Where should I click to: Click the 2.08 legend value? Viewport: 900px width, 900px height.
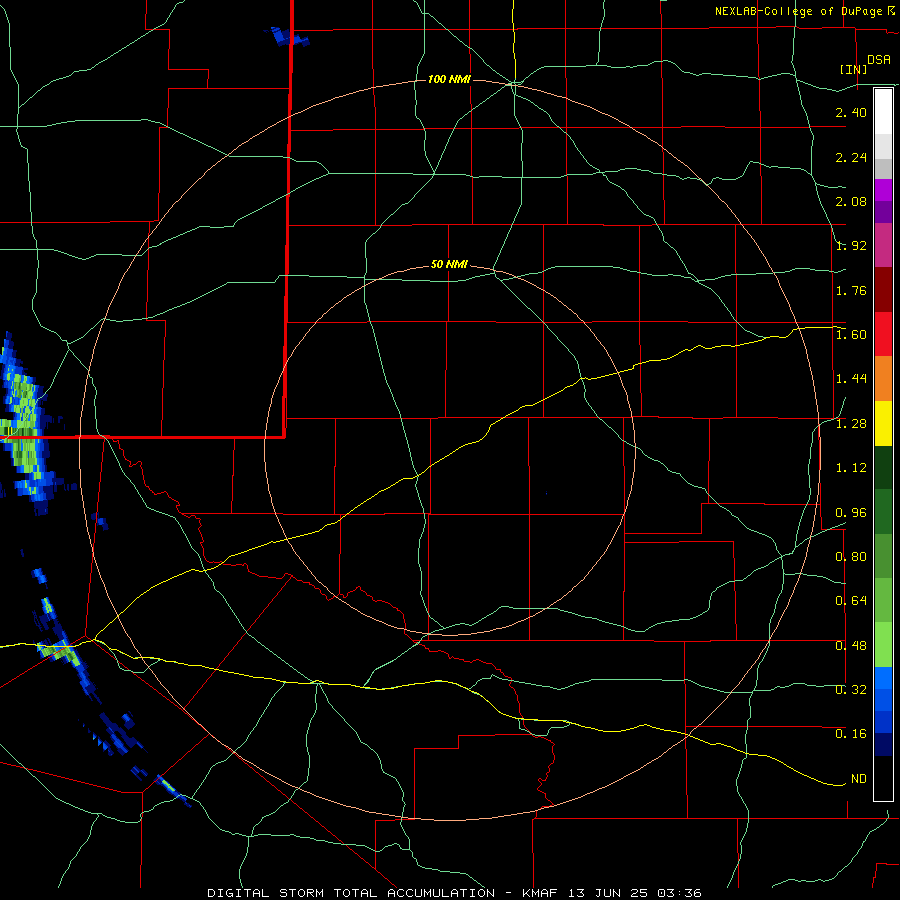(851, 201)
